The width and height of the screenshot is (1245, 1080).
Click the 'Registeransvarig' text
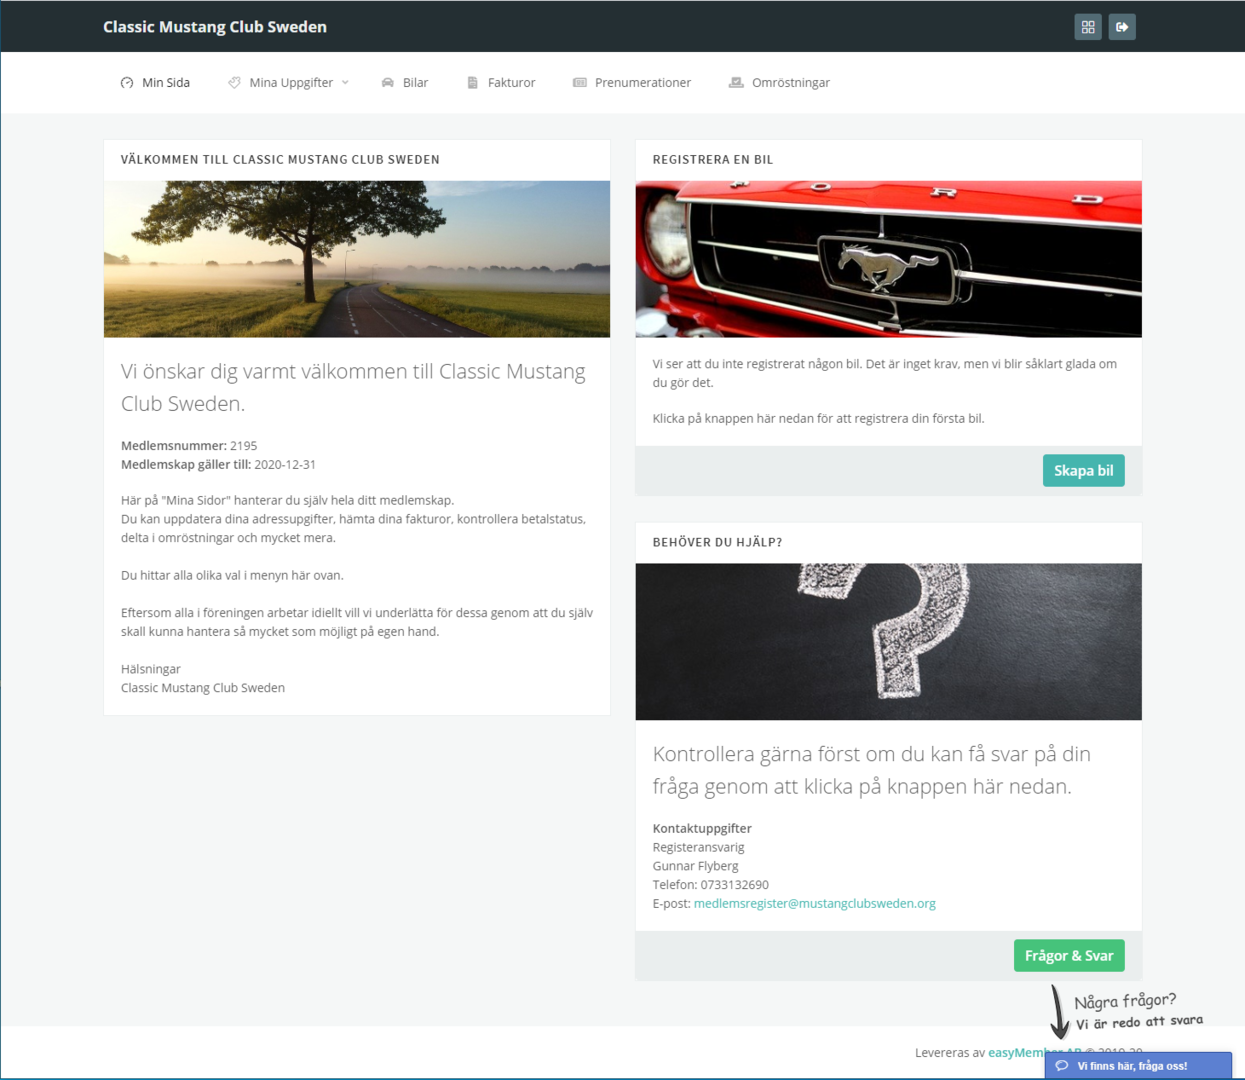tap(699, 848)
